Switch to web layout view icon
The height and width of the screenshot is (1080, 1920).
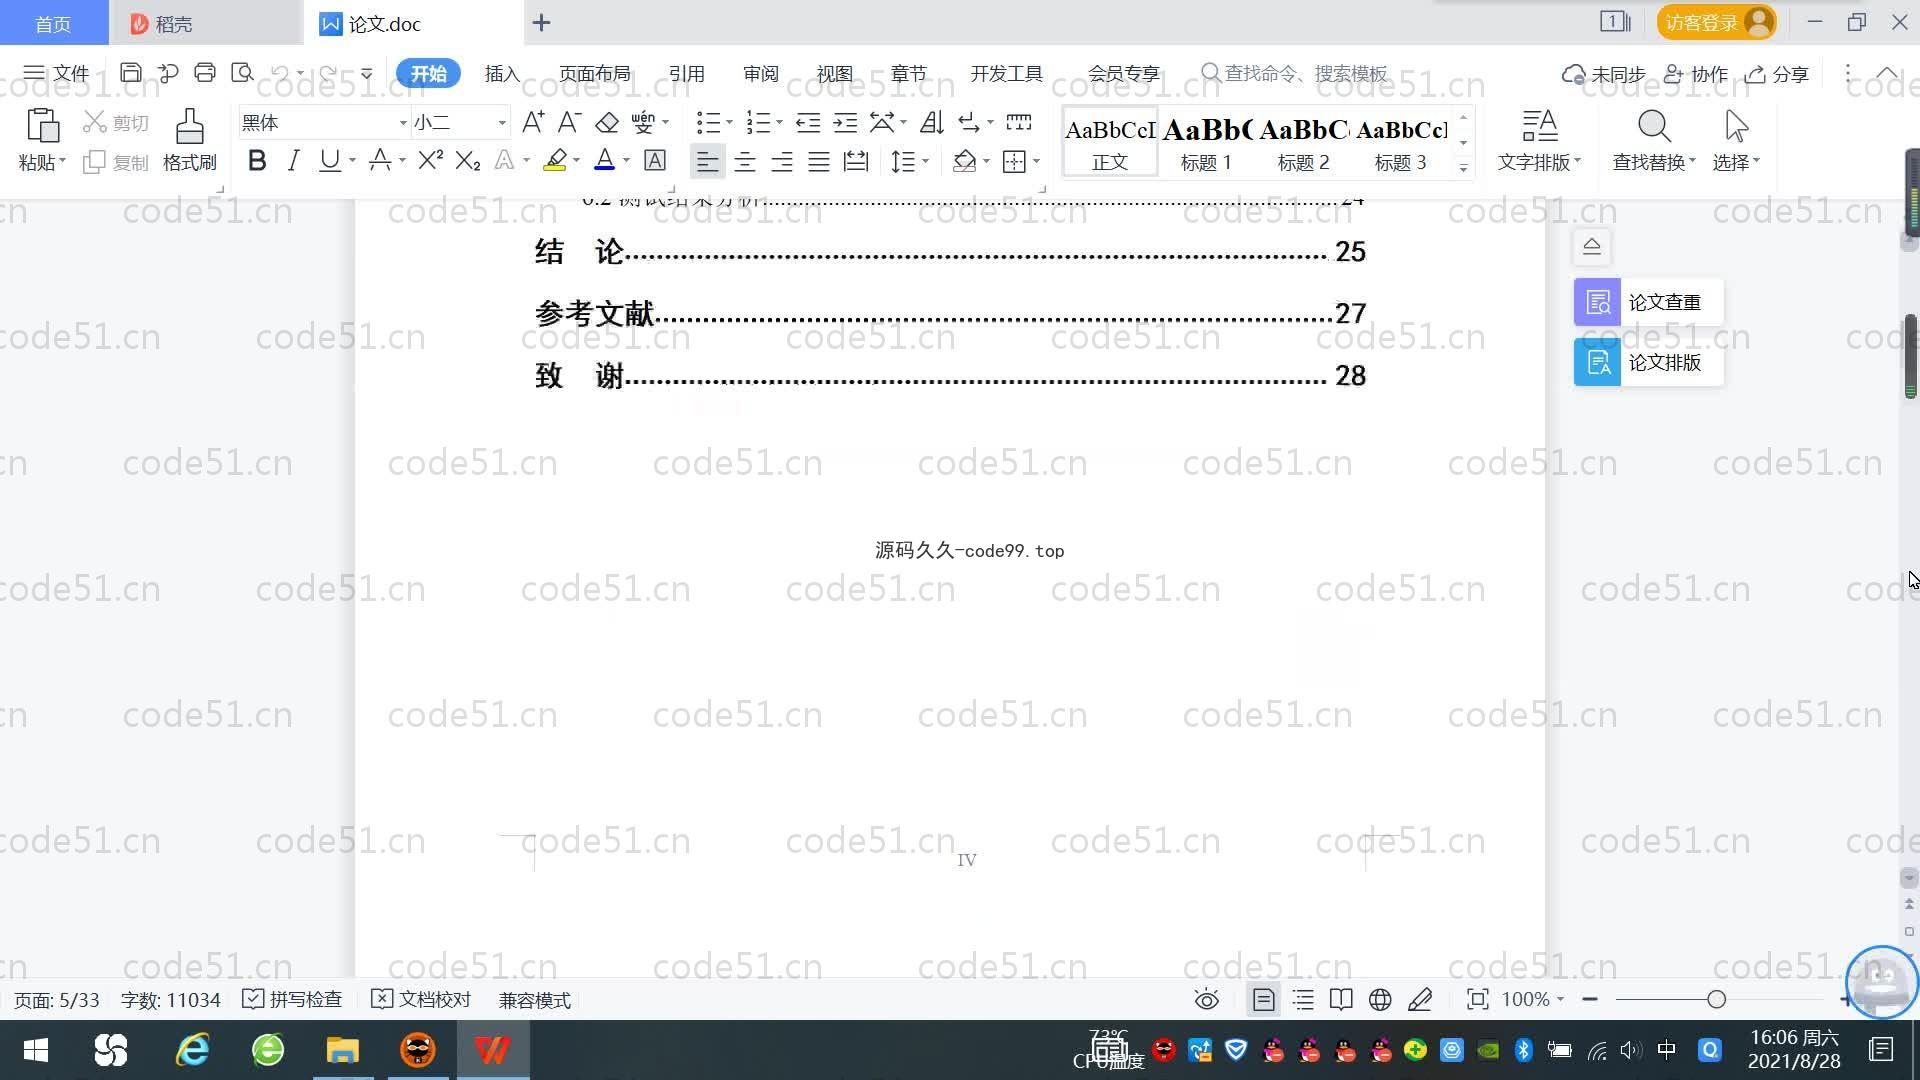[x=1380, y=999]
